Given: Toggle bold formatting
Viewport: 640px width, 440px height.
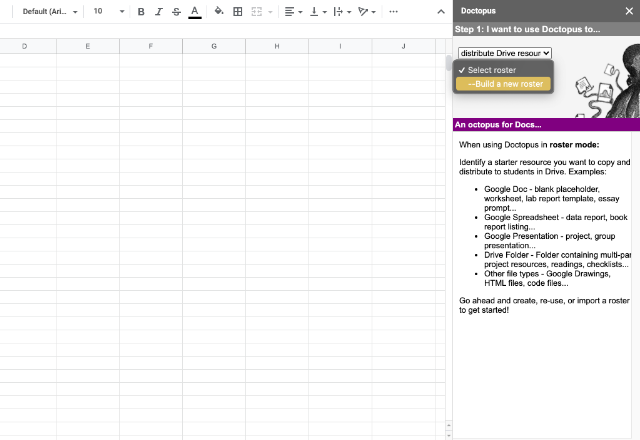Looking at the screenshot, I should [141, 12].
